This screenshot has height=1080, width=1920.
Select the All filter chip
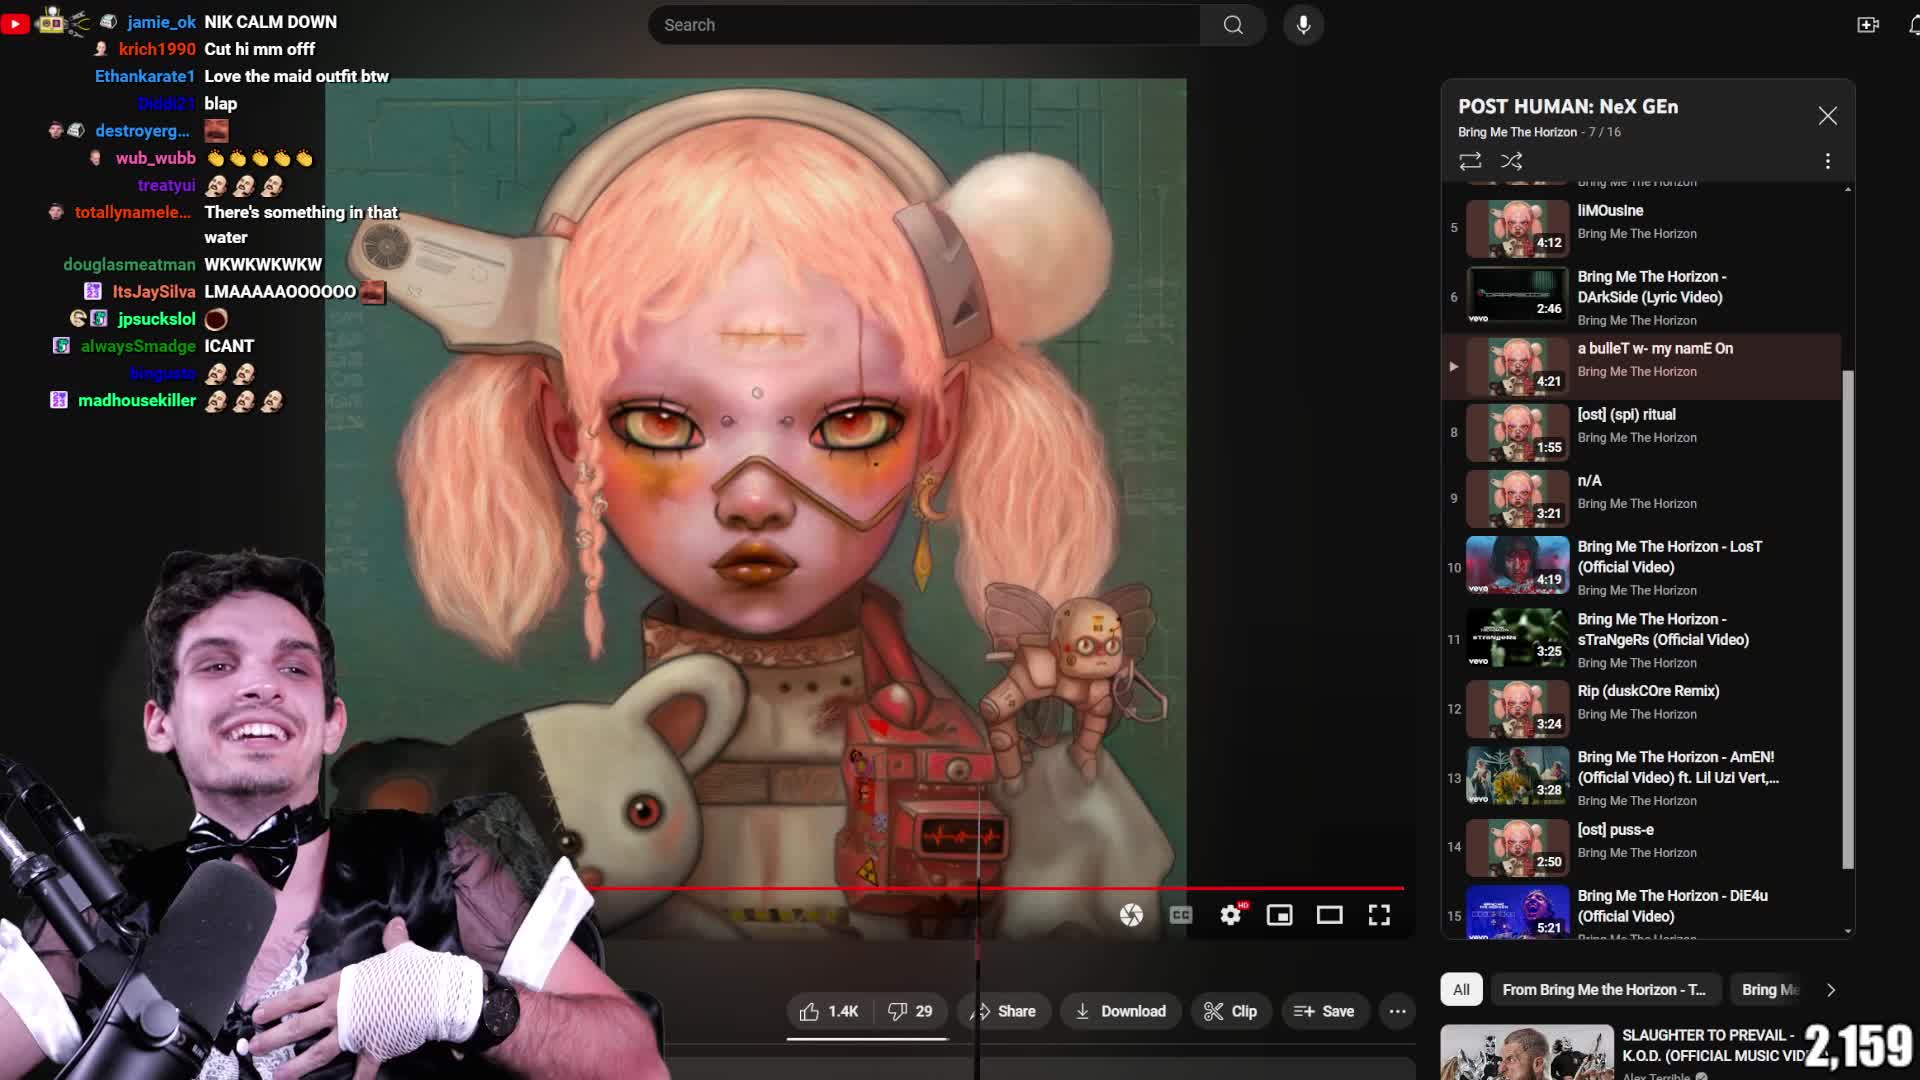(x=1461, y=989)
